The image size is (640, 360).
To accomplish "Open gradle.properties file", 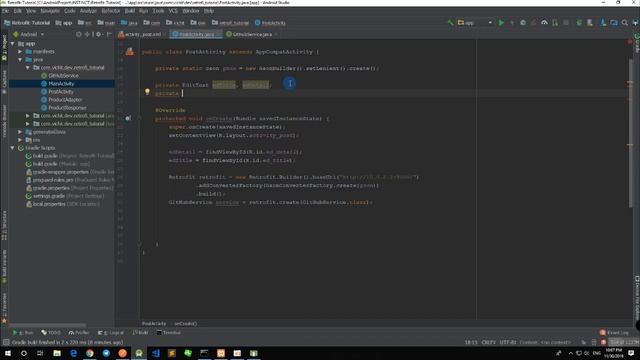I will click(51, 188).
